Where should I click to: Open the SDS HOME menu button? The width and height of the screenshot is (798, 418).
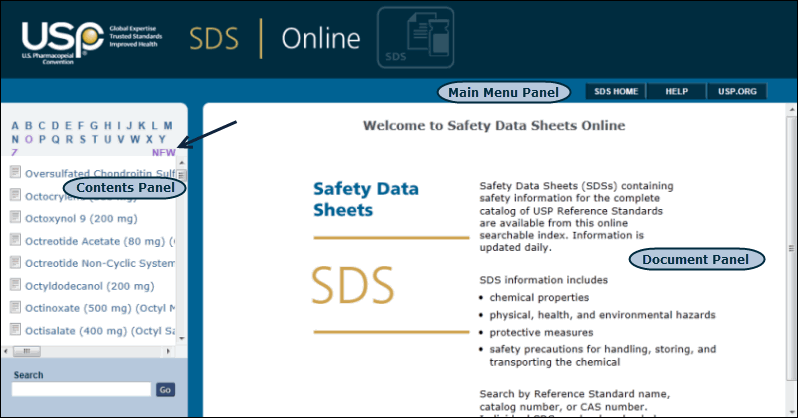(x=616, y=92)
